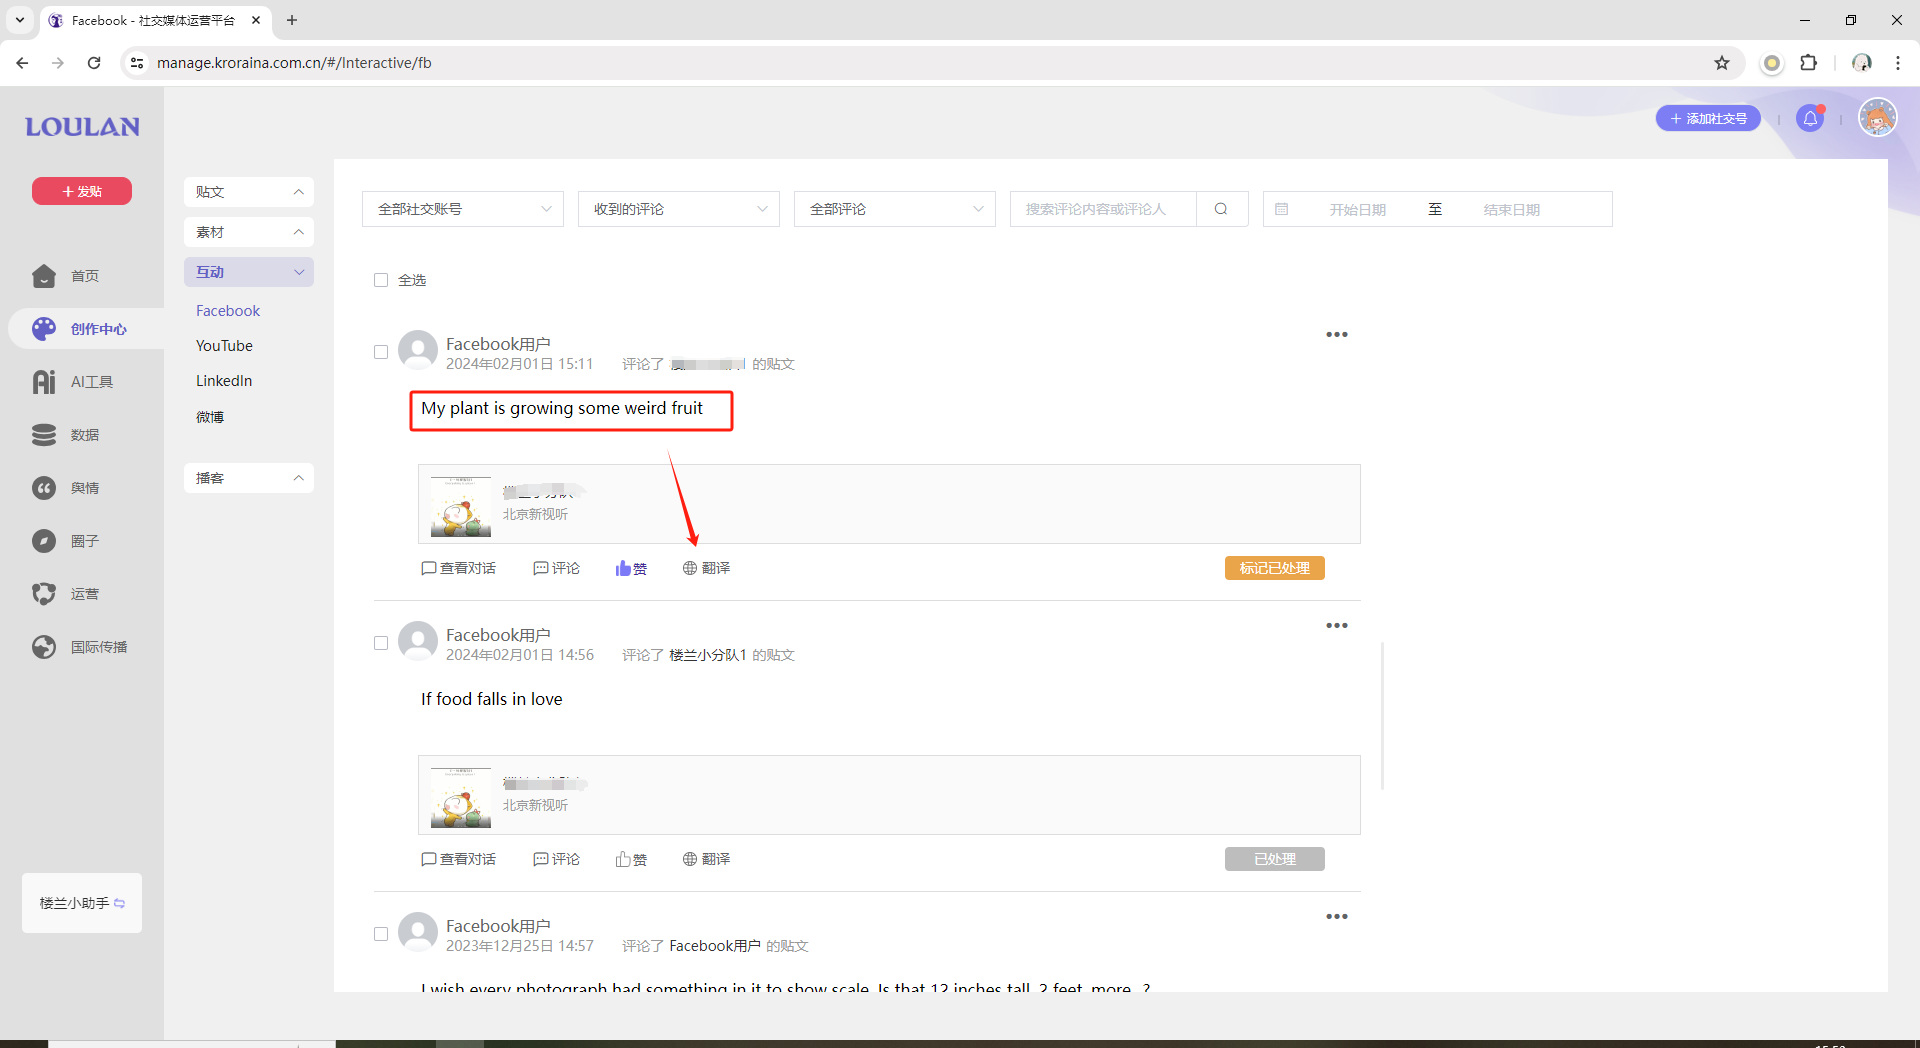Open more options for the 15:11 comment
Viewport: 1920px width, 1048px height.
click(x=1337, y=334)
